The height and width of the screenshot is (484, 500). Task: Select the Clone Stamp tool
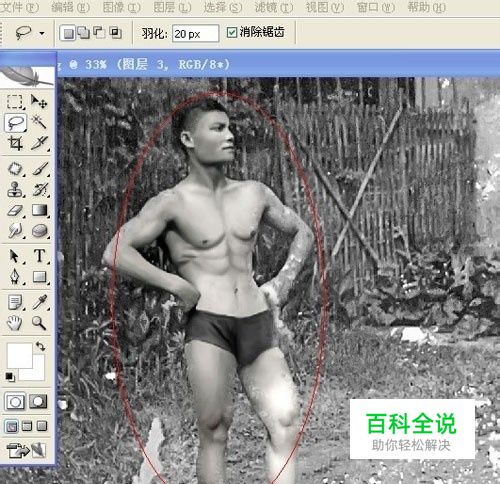coord(15,190)
